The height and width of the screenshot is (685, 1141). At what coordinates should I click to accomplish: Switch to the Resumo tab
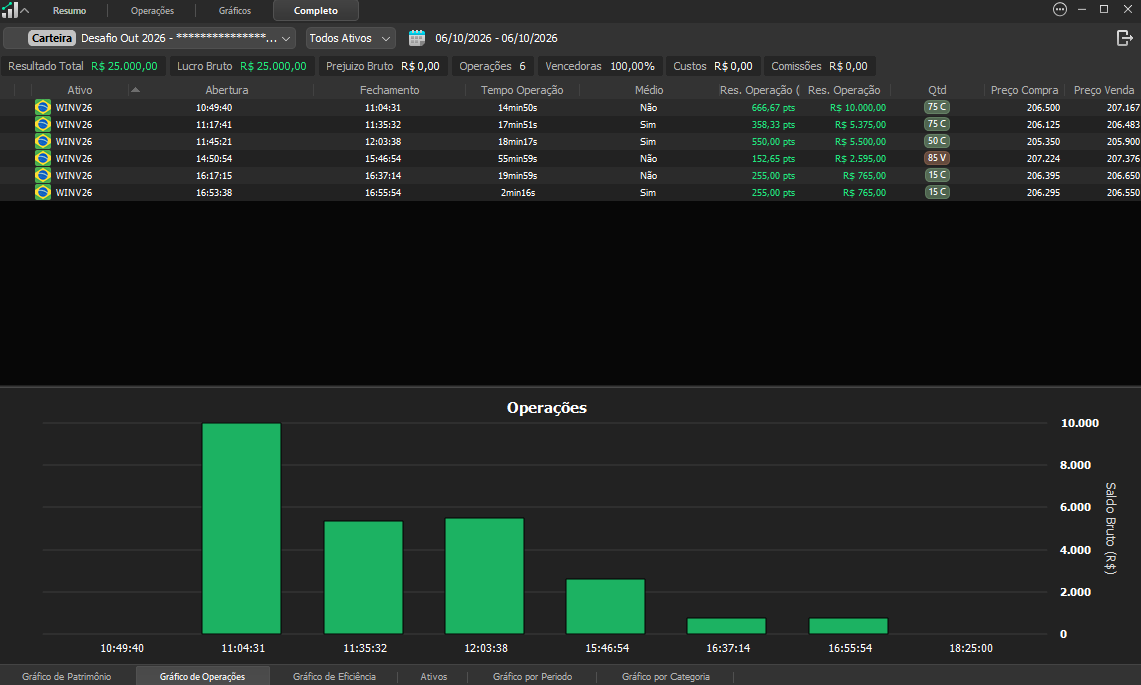69,11
